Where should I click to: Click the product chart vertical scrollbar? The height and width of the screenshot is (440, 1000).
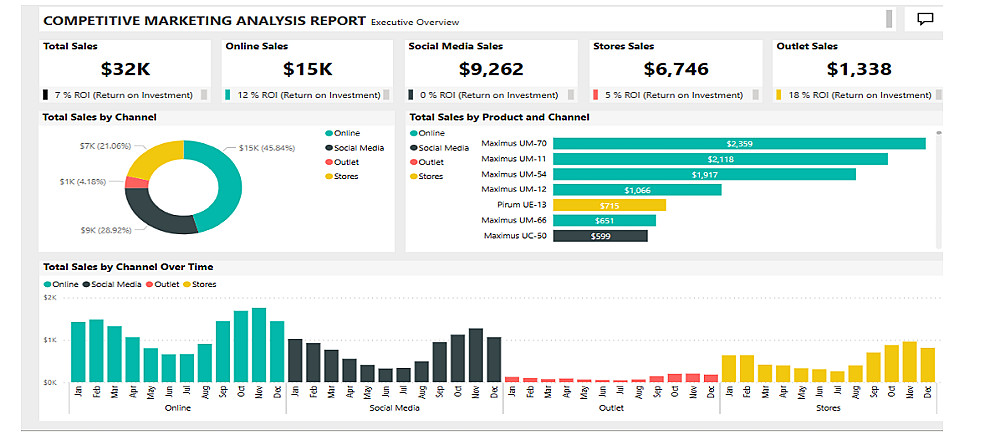[939, 189]
